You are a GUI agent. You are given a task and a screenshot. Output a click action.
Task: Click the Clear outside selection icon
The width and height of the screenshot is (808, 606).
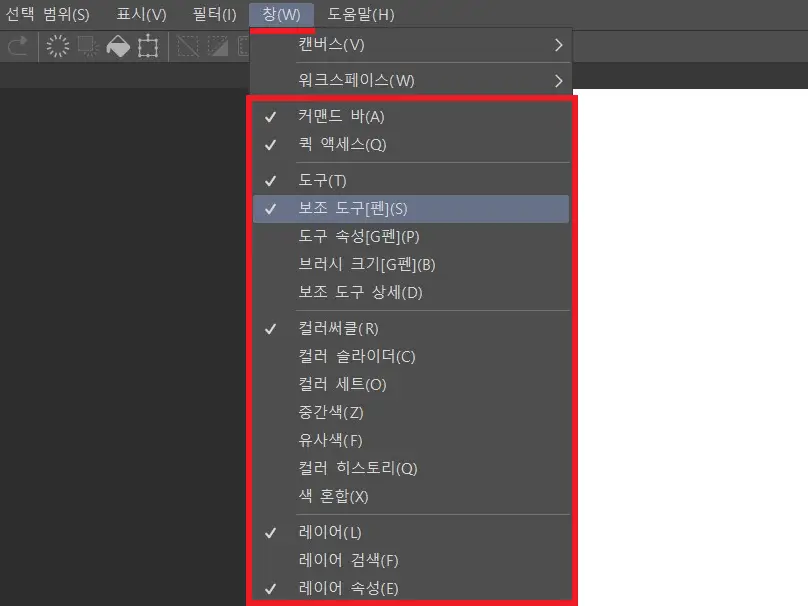pos(88,46)
